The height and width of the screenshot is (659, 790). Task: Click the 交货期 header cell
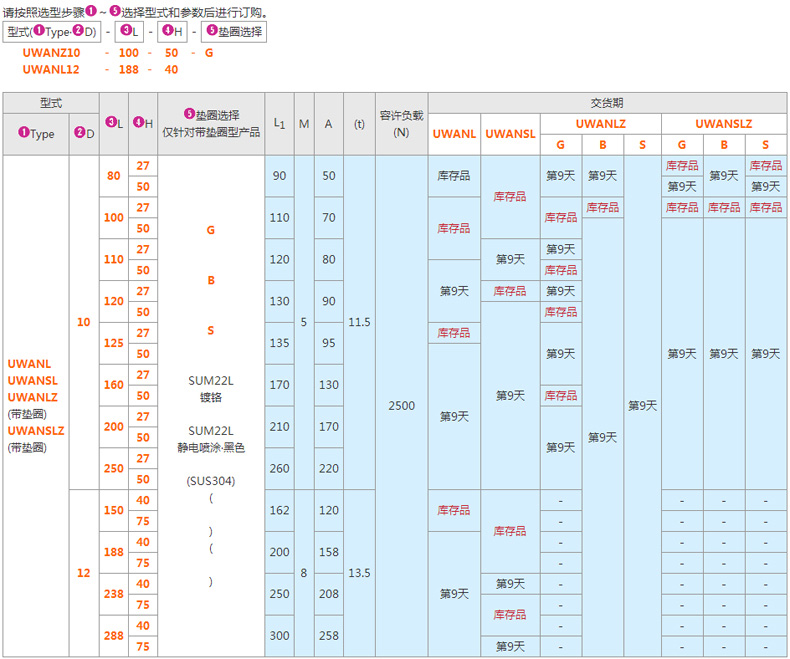607,102
